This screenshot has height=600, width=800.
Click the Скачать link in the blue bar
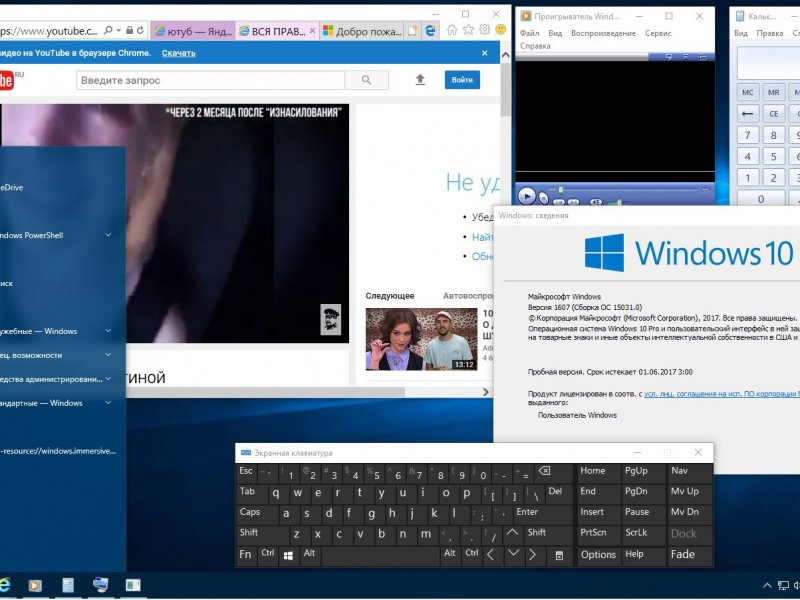point(179,53)
